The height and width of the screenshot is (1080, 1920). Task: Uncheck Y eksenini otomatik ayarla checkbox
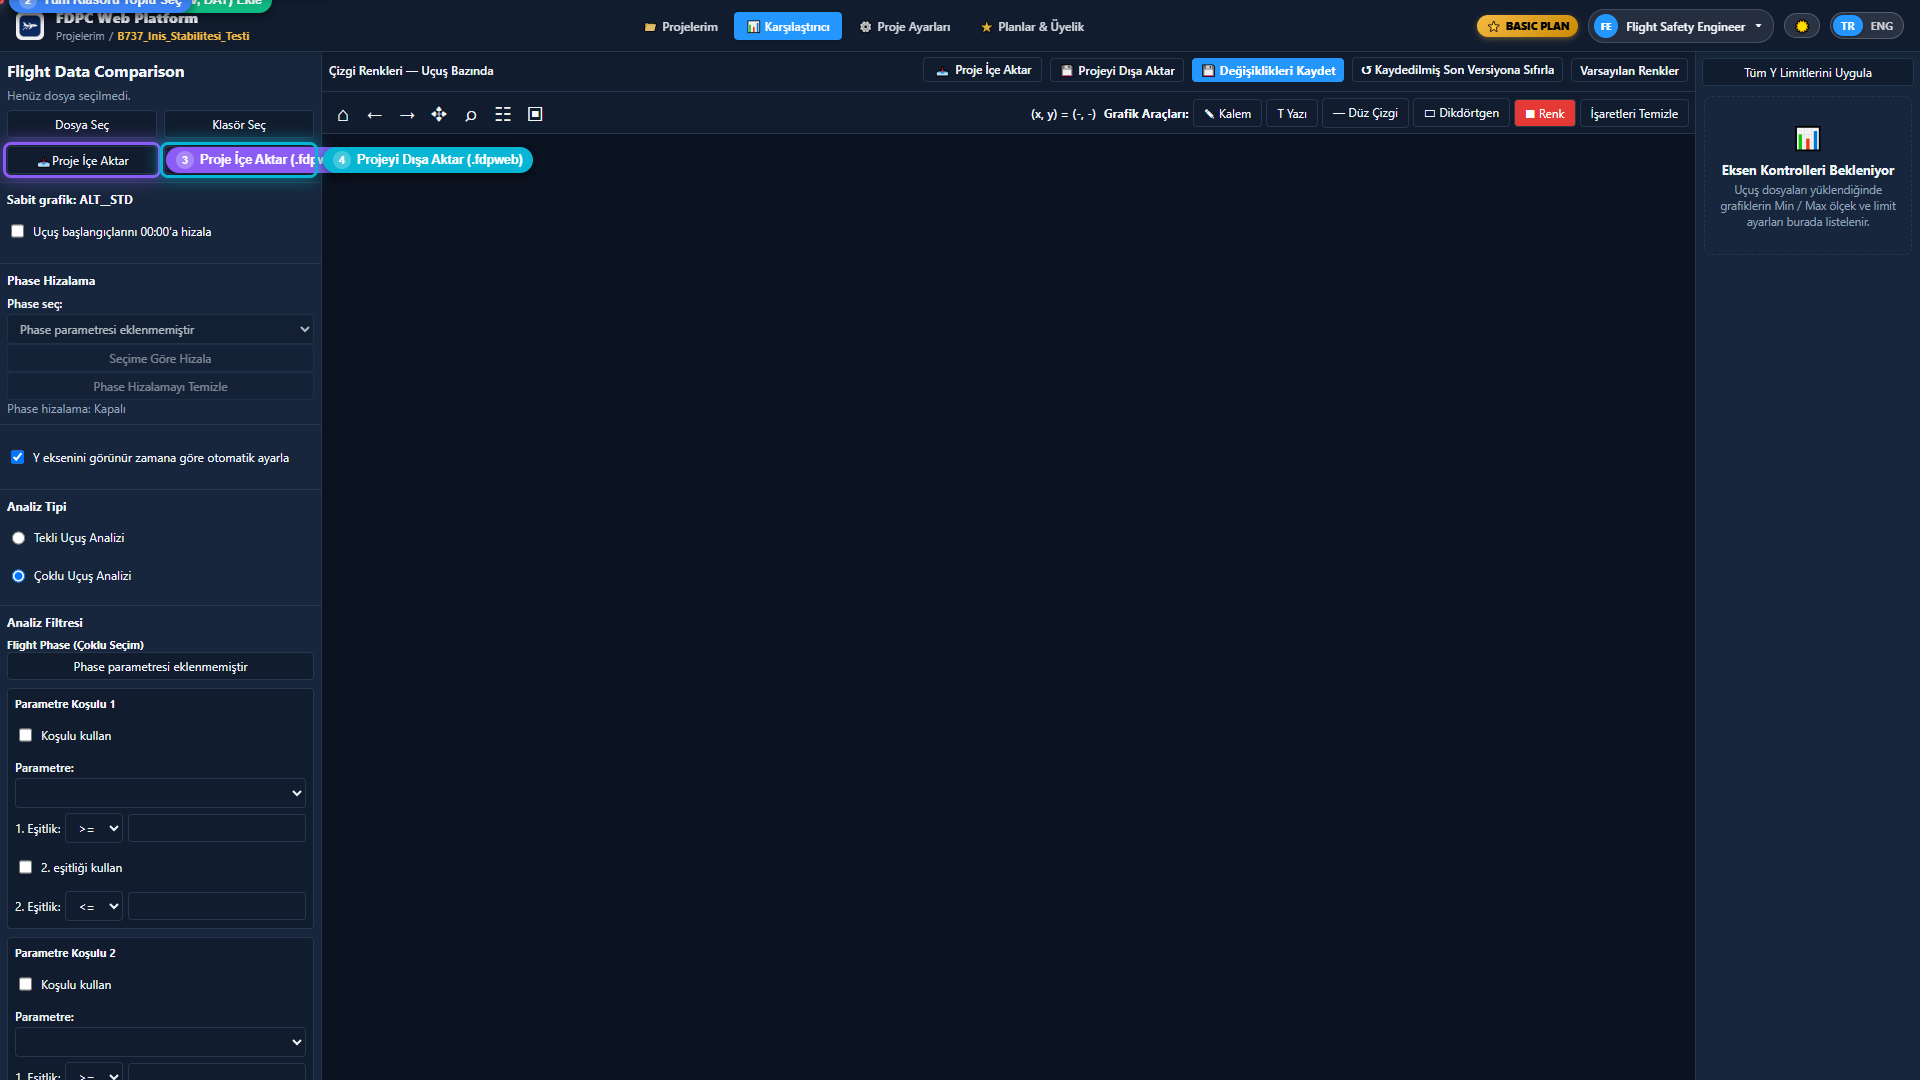pos(17,457)
